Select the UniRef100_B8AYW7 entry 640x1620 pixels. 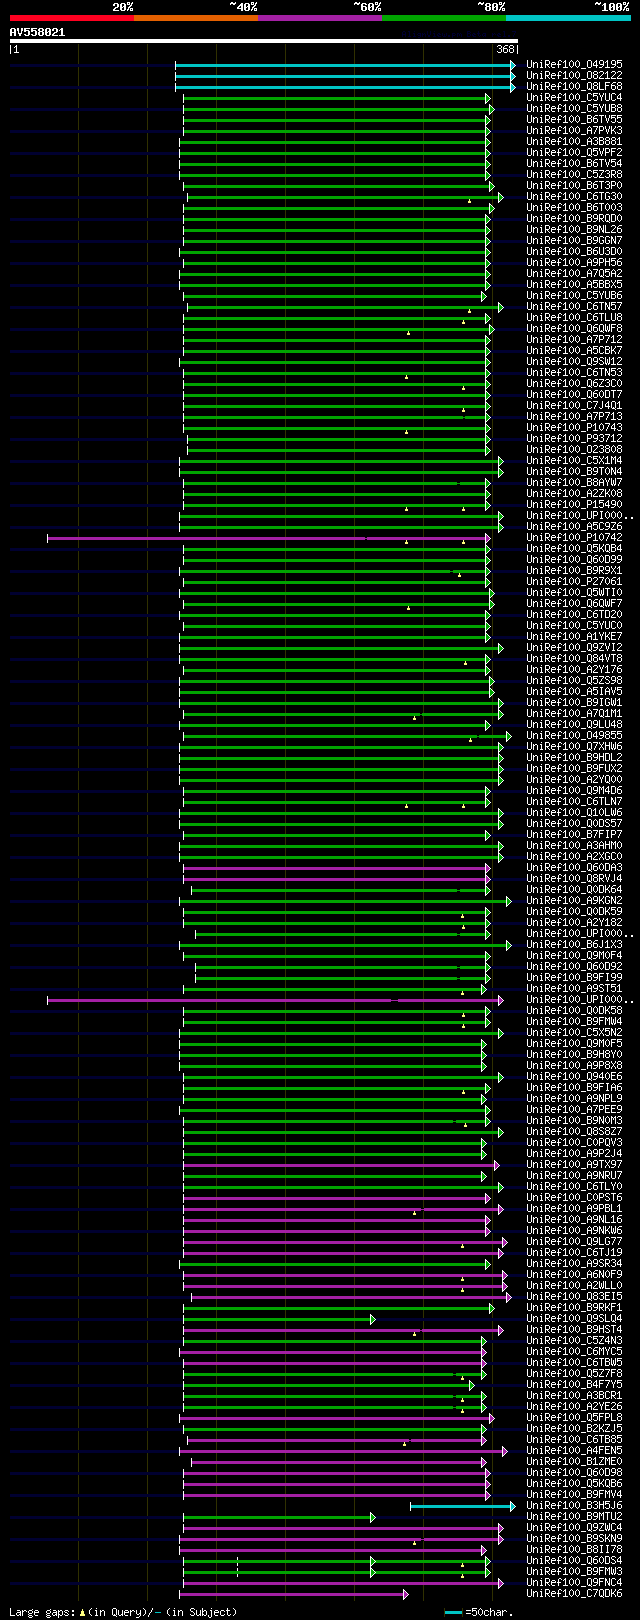click(x=574, y=483)
